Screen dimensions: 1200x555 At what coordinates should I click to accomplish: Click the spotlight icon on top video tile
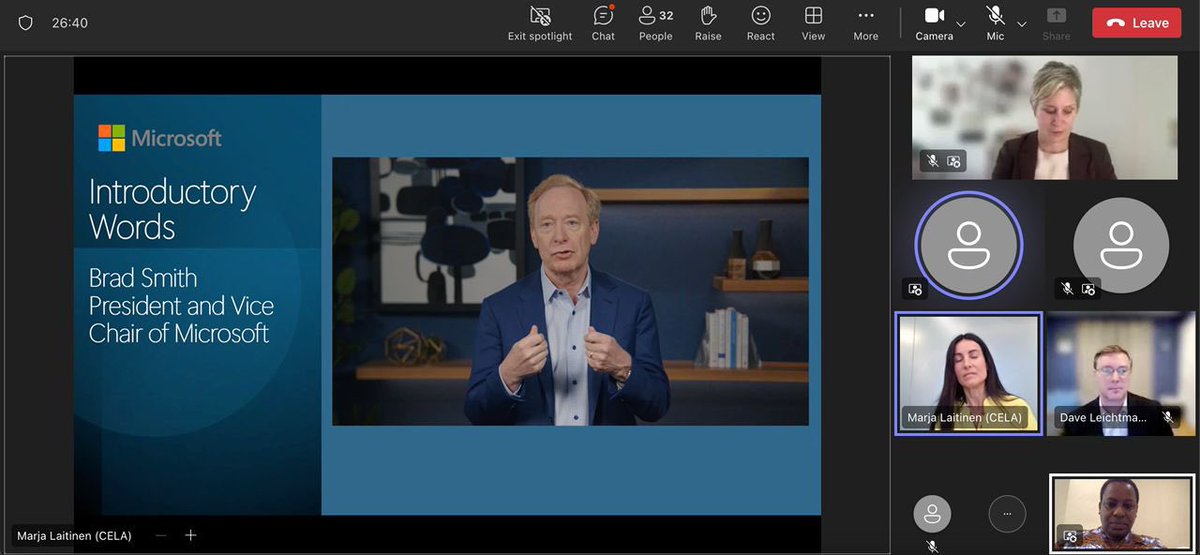pyautogui.click(x=954, y=161)
